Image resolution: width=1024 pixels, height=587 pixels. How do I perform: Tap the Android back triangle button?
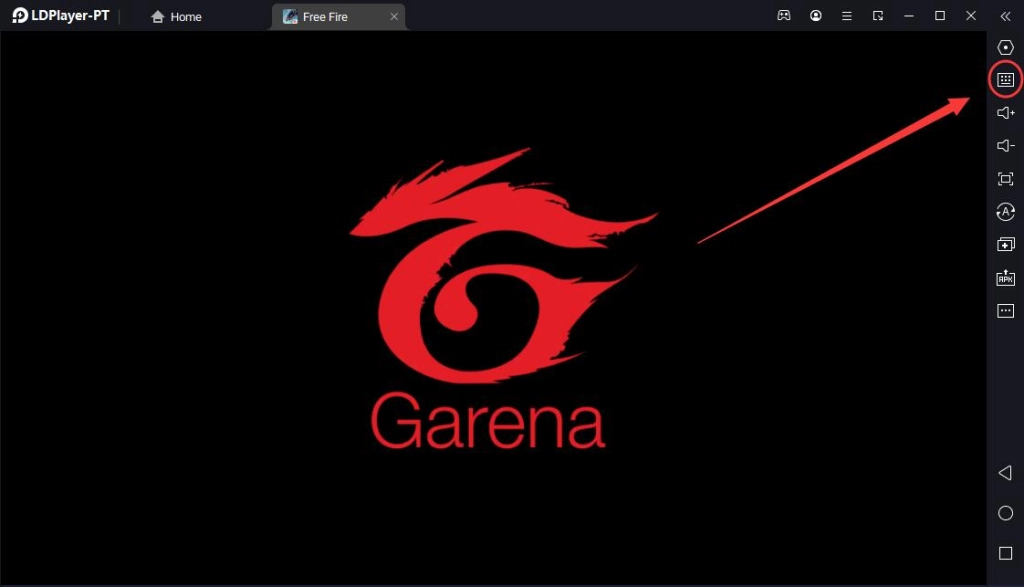point(1005,473)
